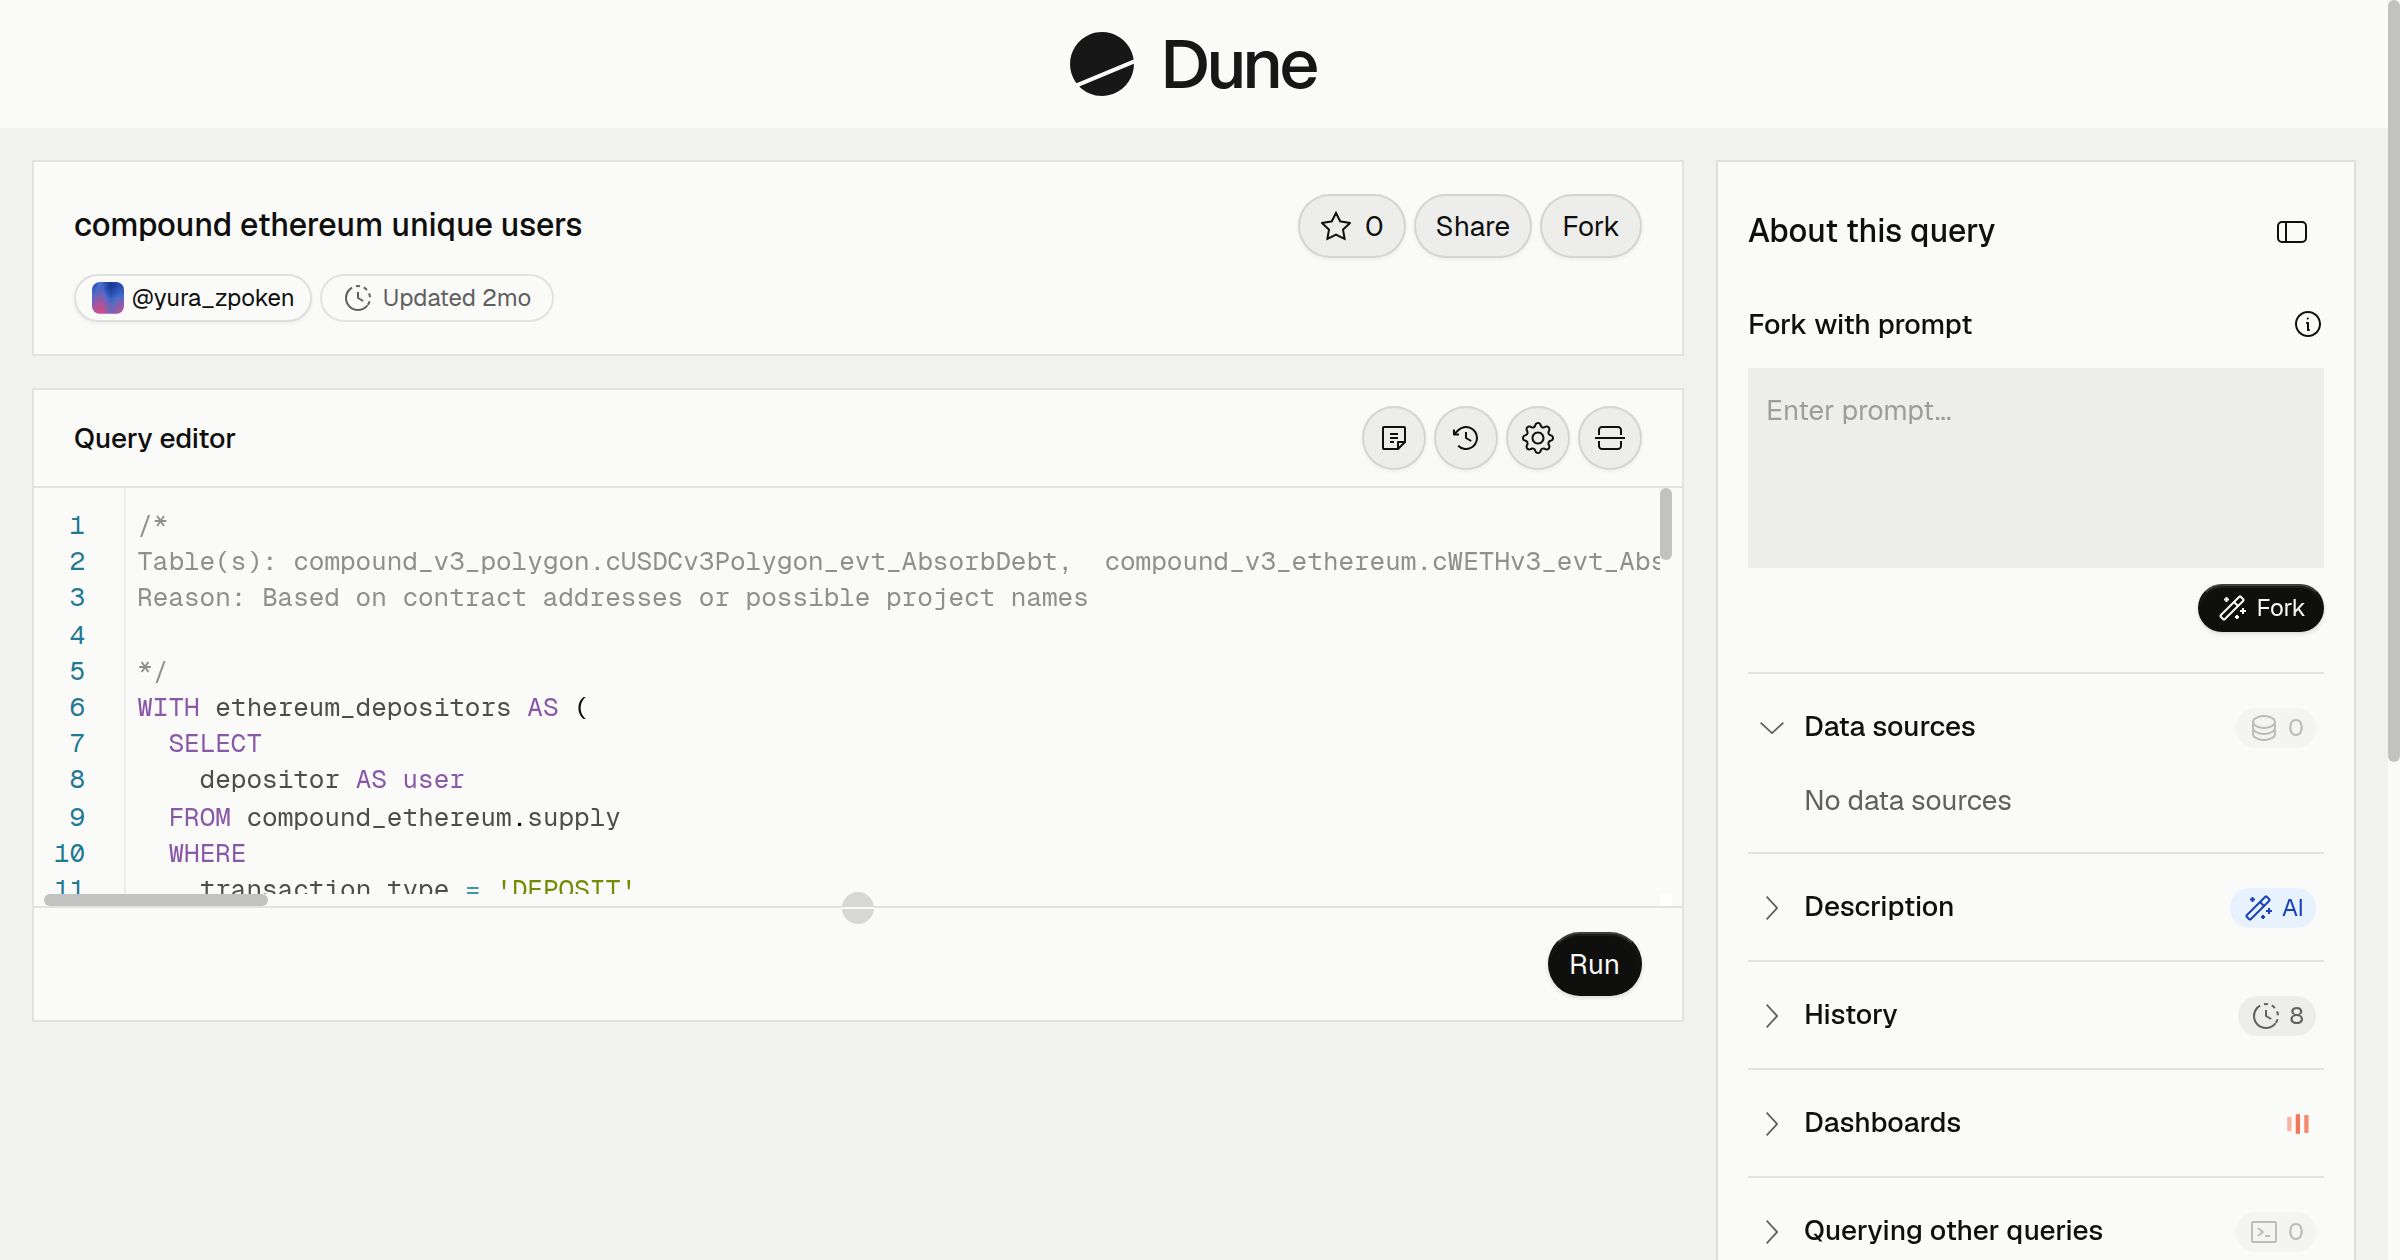Click the 'Query editor' heading
The width and height of the screenshot is (2400, 1260).
click(x=154, y=438)
